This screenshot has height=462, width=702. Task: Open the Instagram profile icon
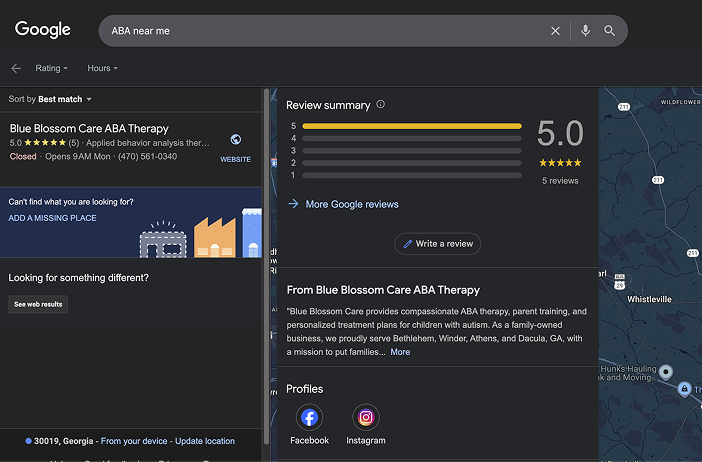point(366,417)
